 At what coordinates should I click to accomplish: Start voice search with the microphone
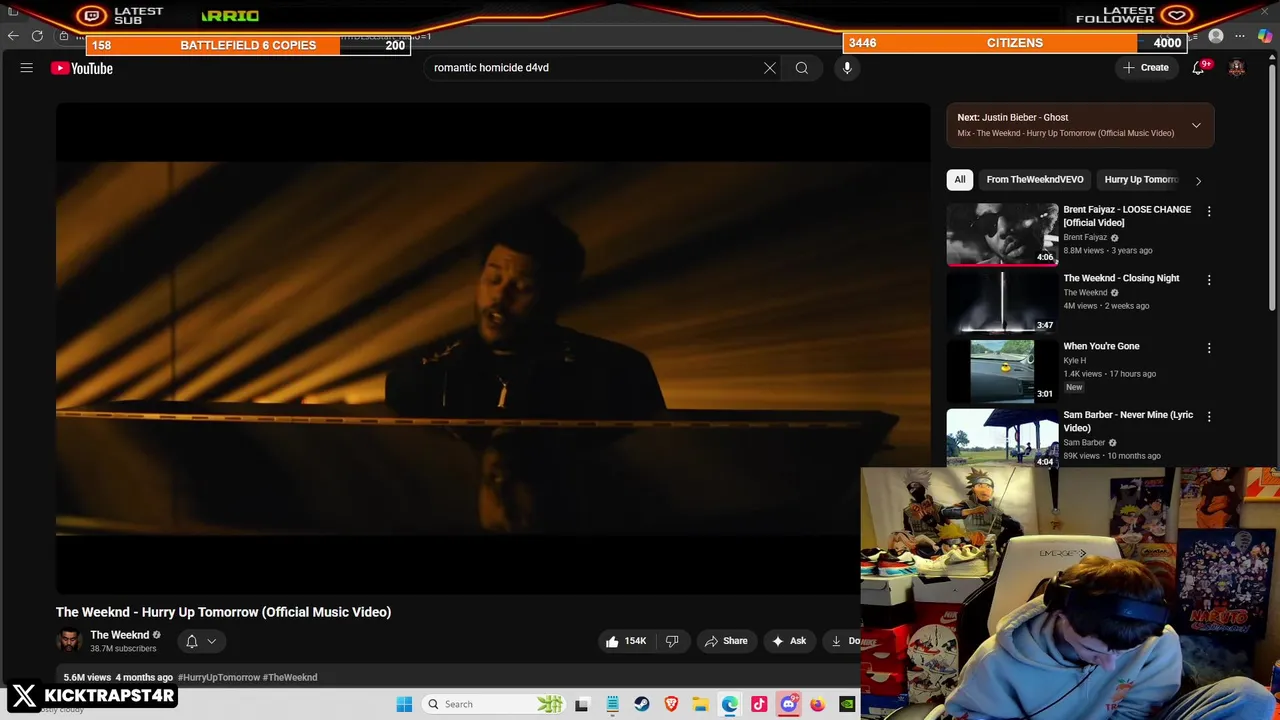(x=847, y=68)
